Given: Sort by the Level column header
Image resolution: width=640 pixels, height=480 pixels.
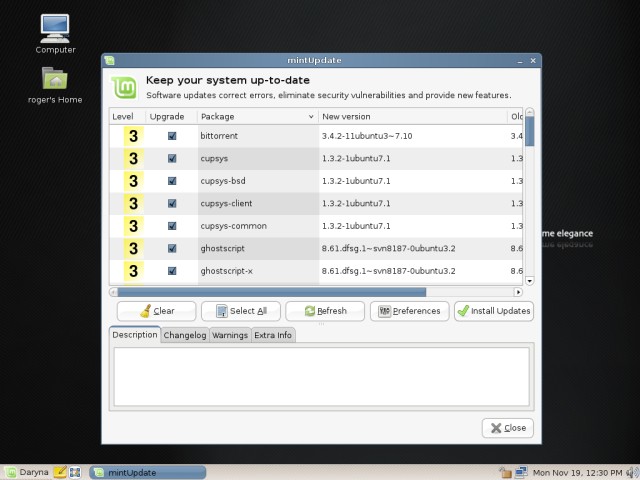Looking at the screenshot, I should 127,116.
